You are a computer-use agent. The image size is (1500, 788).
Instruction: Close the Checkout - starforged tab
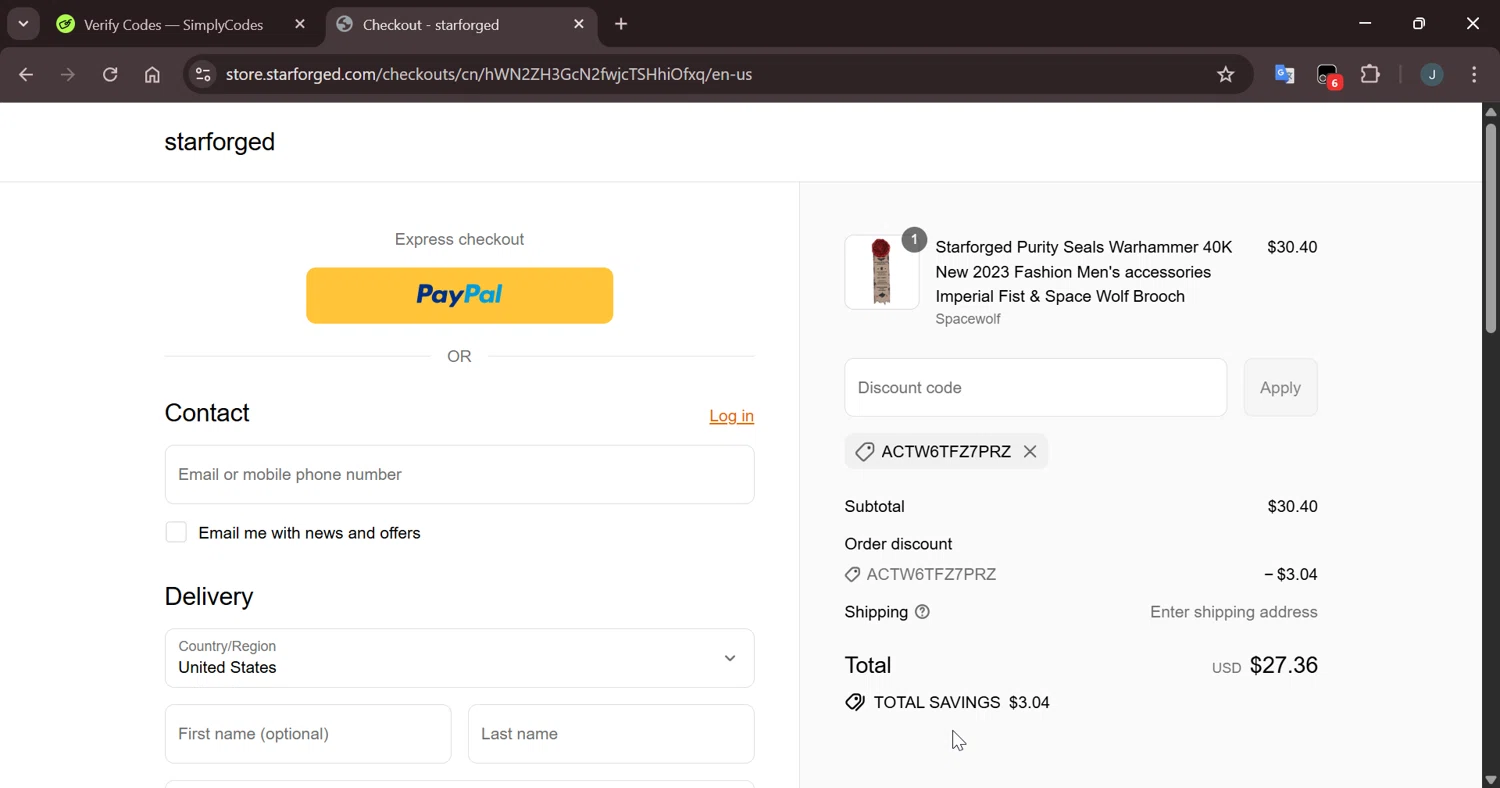coord(579,24)
